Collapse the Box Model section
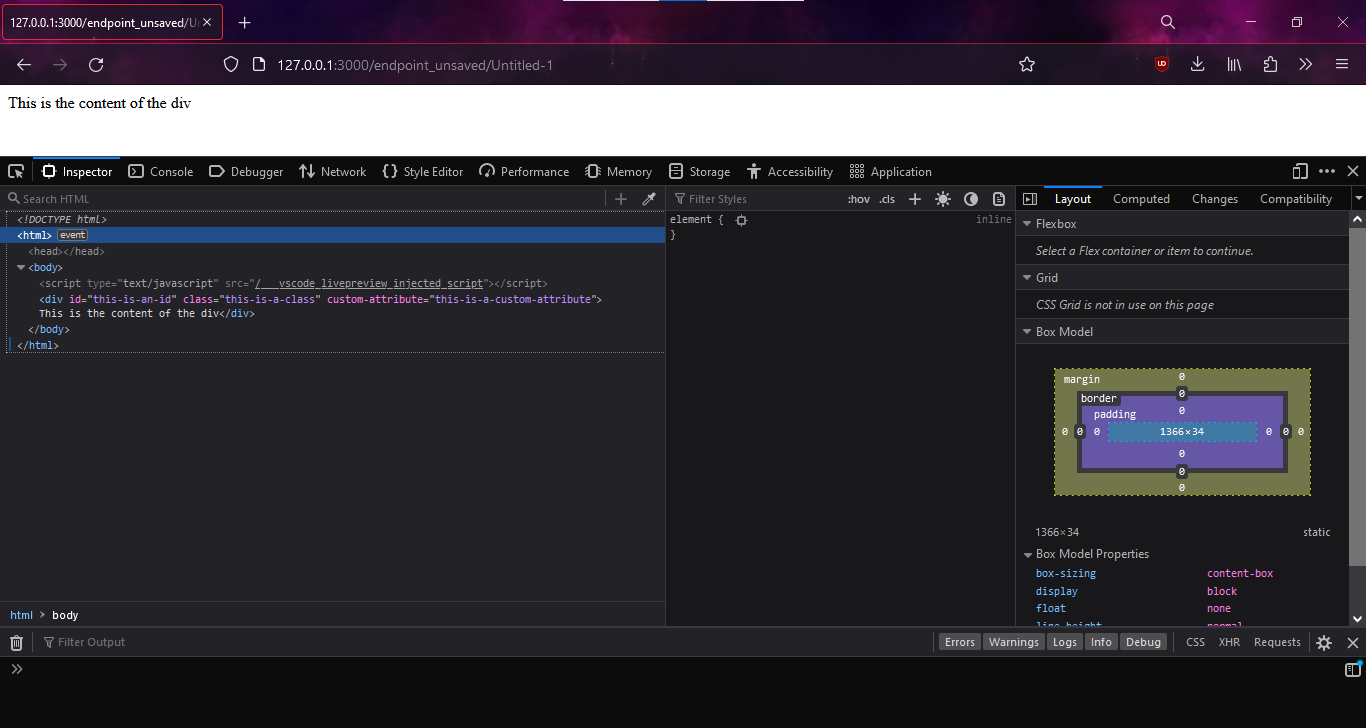The height and width of the screenshot is (728, 1366). coord(1027,332)
